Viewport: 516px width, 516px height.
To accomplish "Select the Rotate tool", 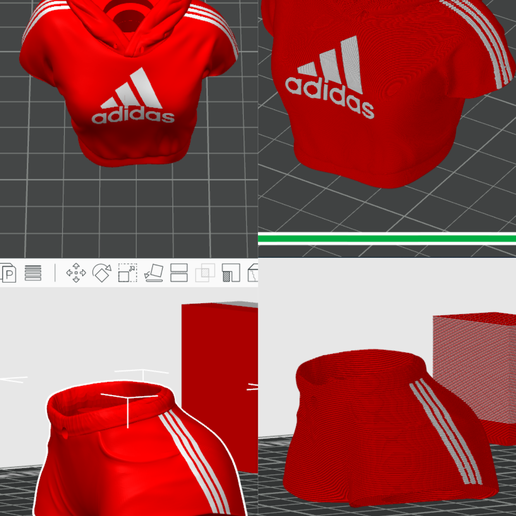I will 102,273.
